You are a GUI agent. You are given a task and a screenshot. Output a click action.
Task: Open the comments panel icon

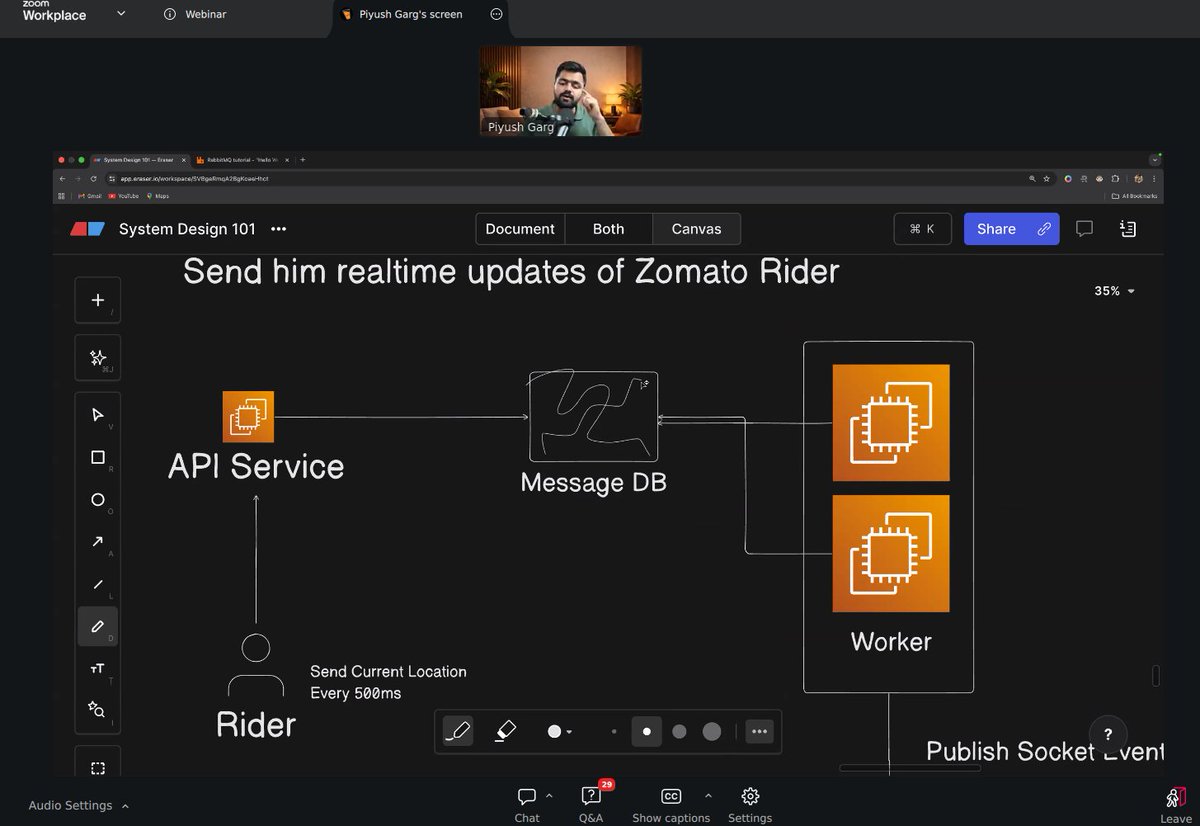[1084, 229]
